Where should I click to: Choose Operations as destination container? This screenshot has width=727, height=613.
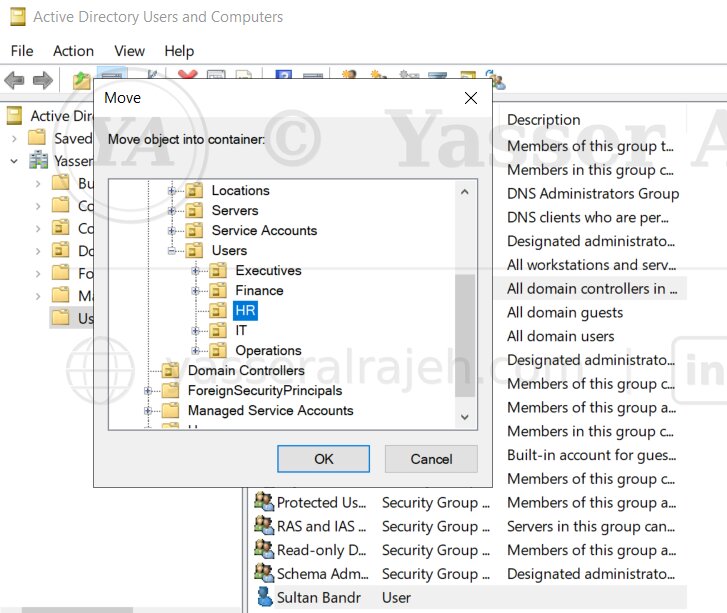pyautogui.click(x=268, y=350)
